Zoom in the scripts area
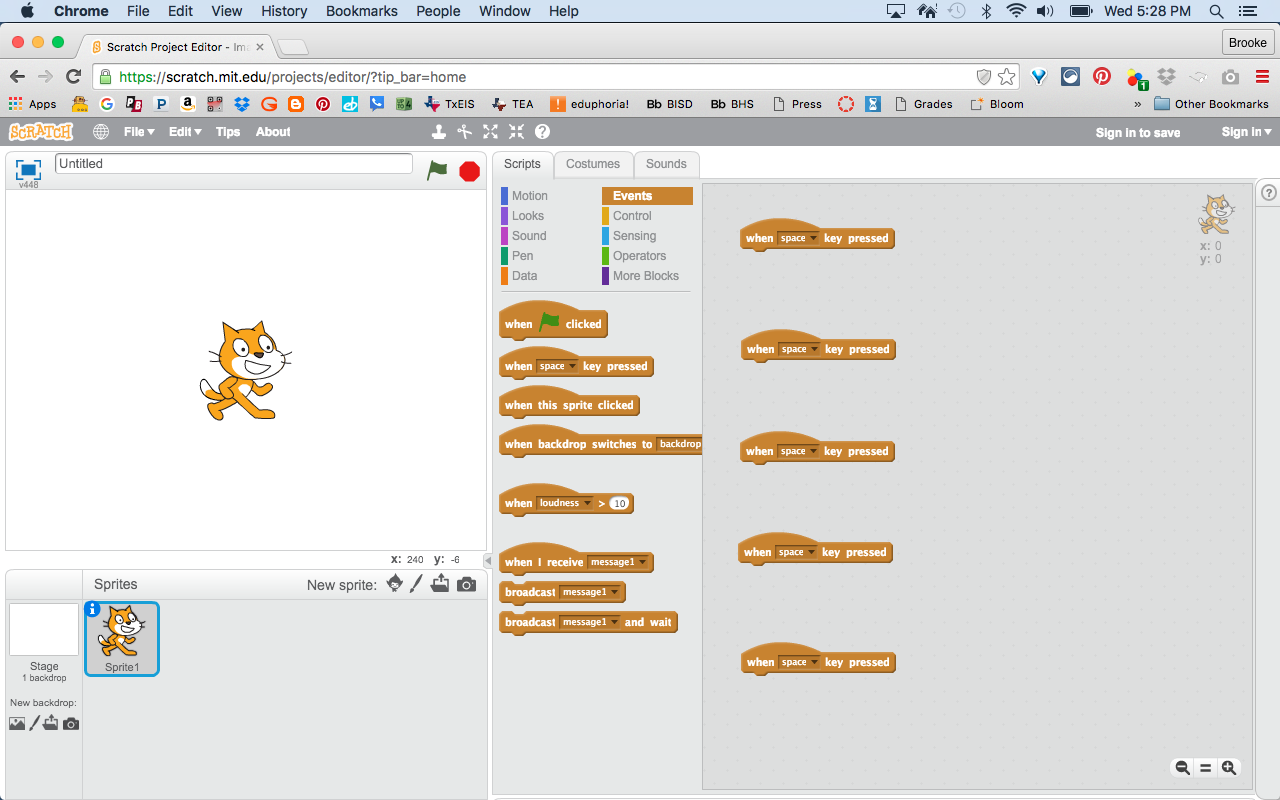1280x800 pixels. pyautogui.click(x=1229, y=768)
